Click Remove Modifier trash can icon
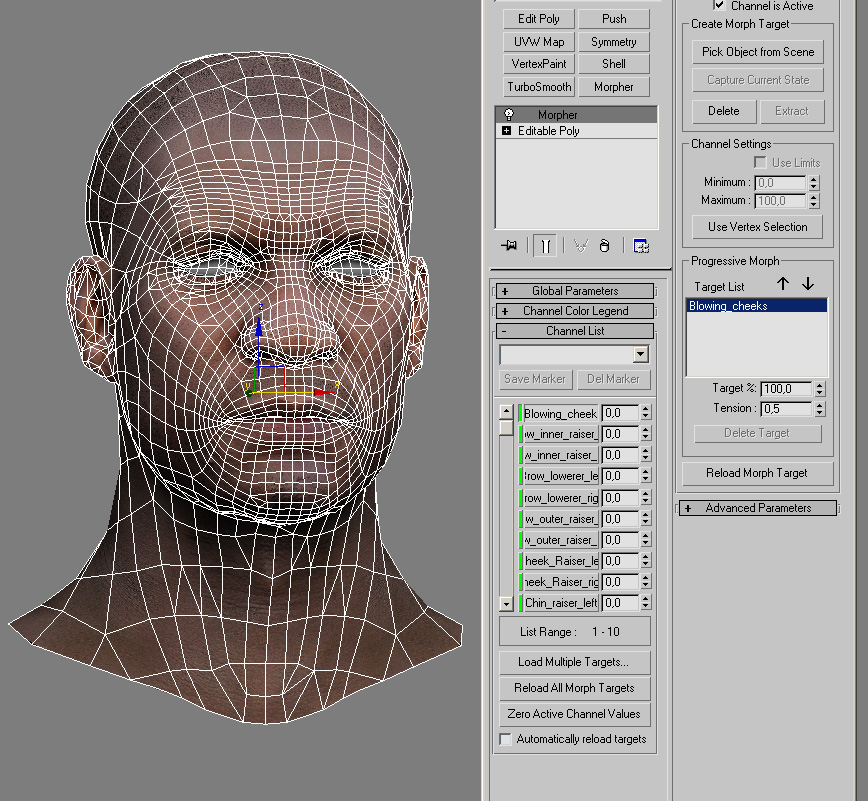Image resolution: width=868 pixels, height=801 pixels. point(604,245)
